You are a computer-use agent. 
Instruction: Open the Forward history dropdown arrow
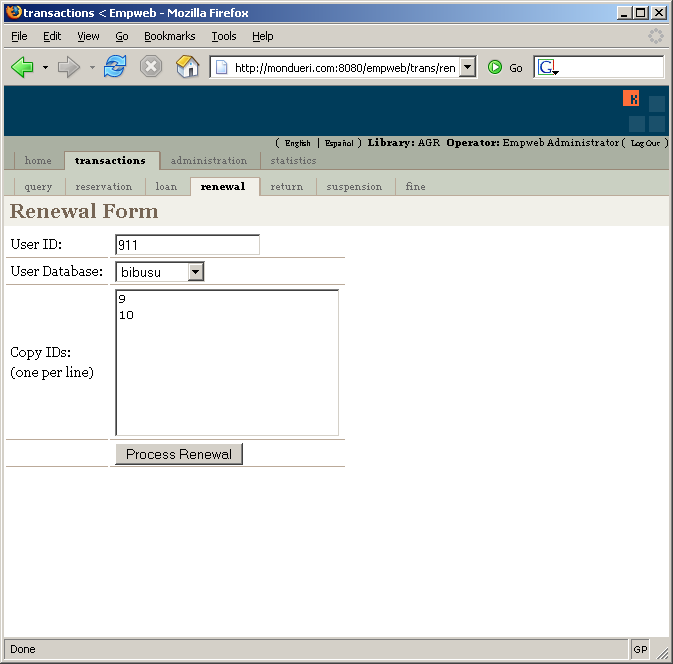92,67
